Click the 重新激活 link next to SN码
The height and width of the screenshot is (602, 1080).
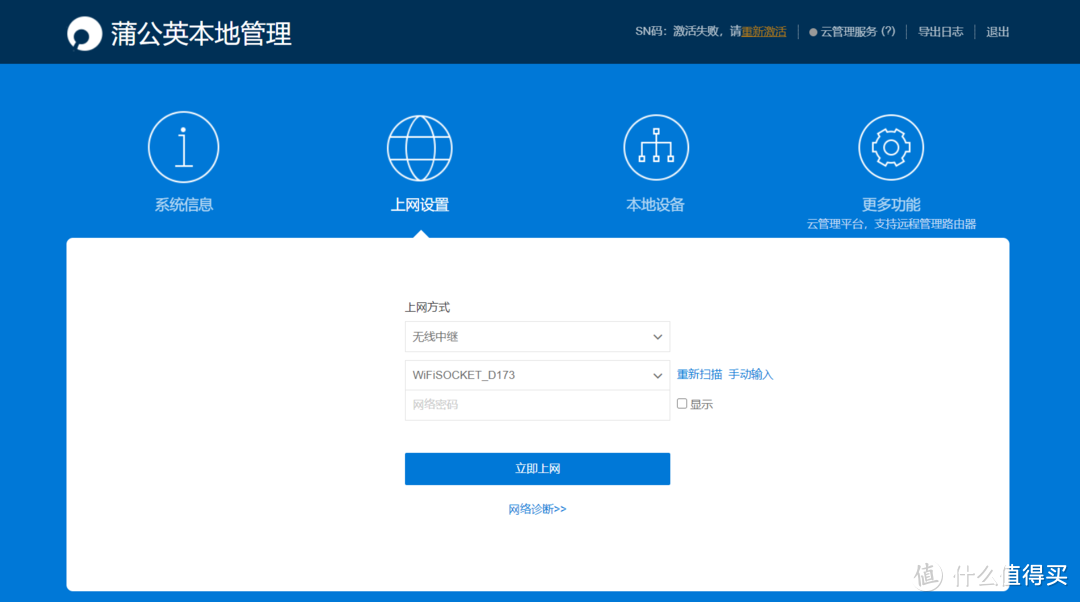click(763, 31)
